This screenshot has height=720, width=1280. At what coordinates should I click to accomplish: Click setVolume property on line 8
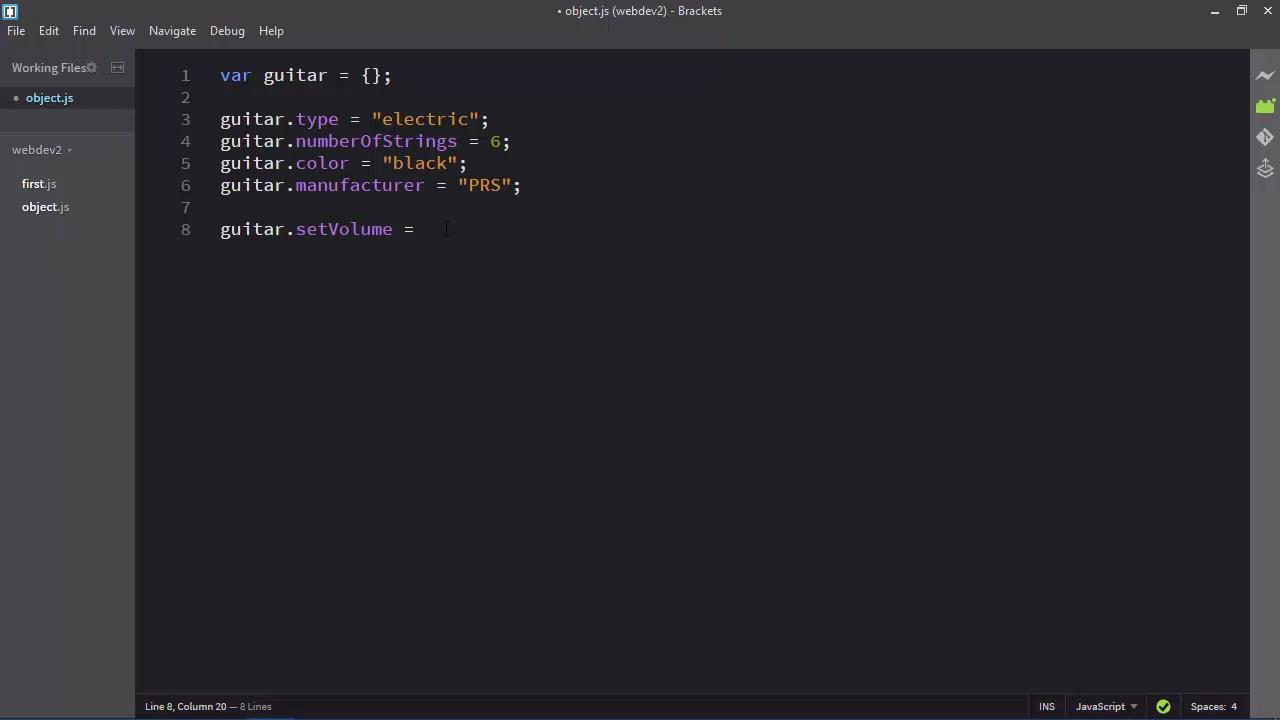pos(344,230)
